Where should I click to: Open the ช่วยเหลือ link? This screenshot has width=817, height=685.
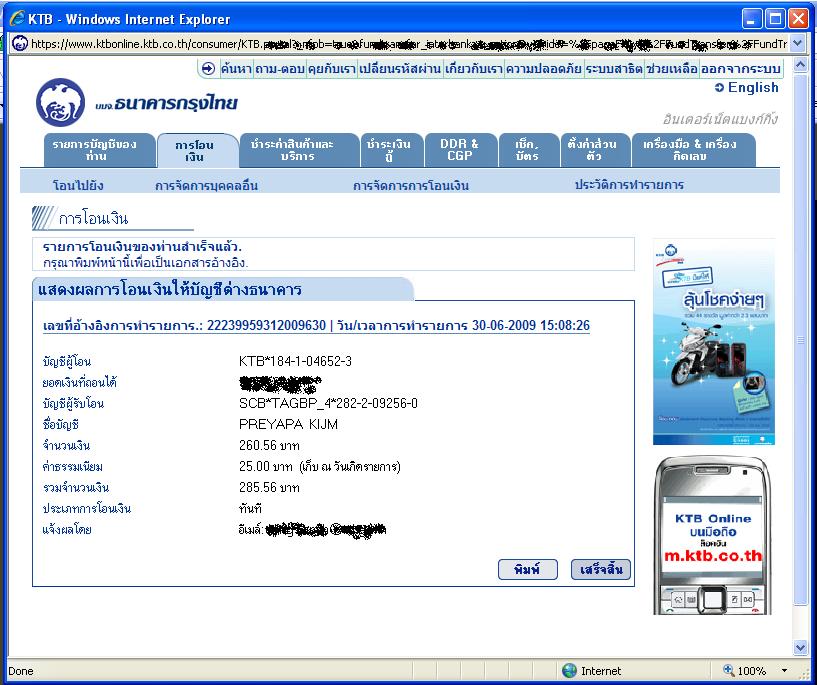coord(672,68)
